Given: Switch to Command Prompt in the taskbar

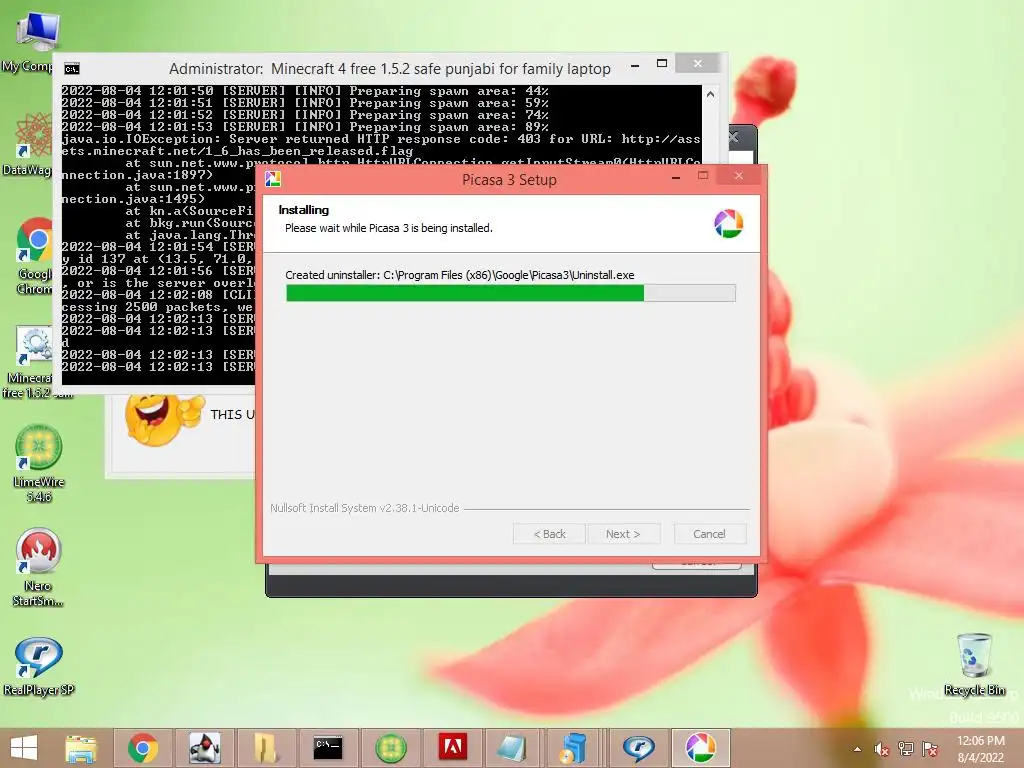Looking at the screenshot, I should (328, 748).
